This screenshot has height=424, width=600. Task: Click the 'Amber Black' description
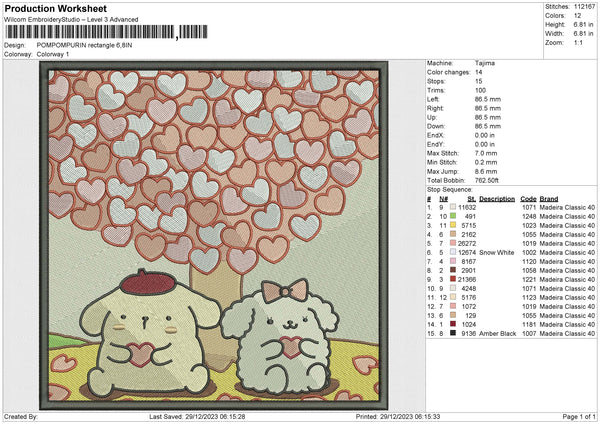tap(497, 334)
